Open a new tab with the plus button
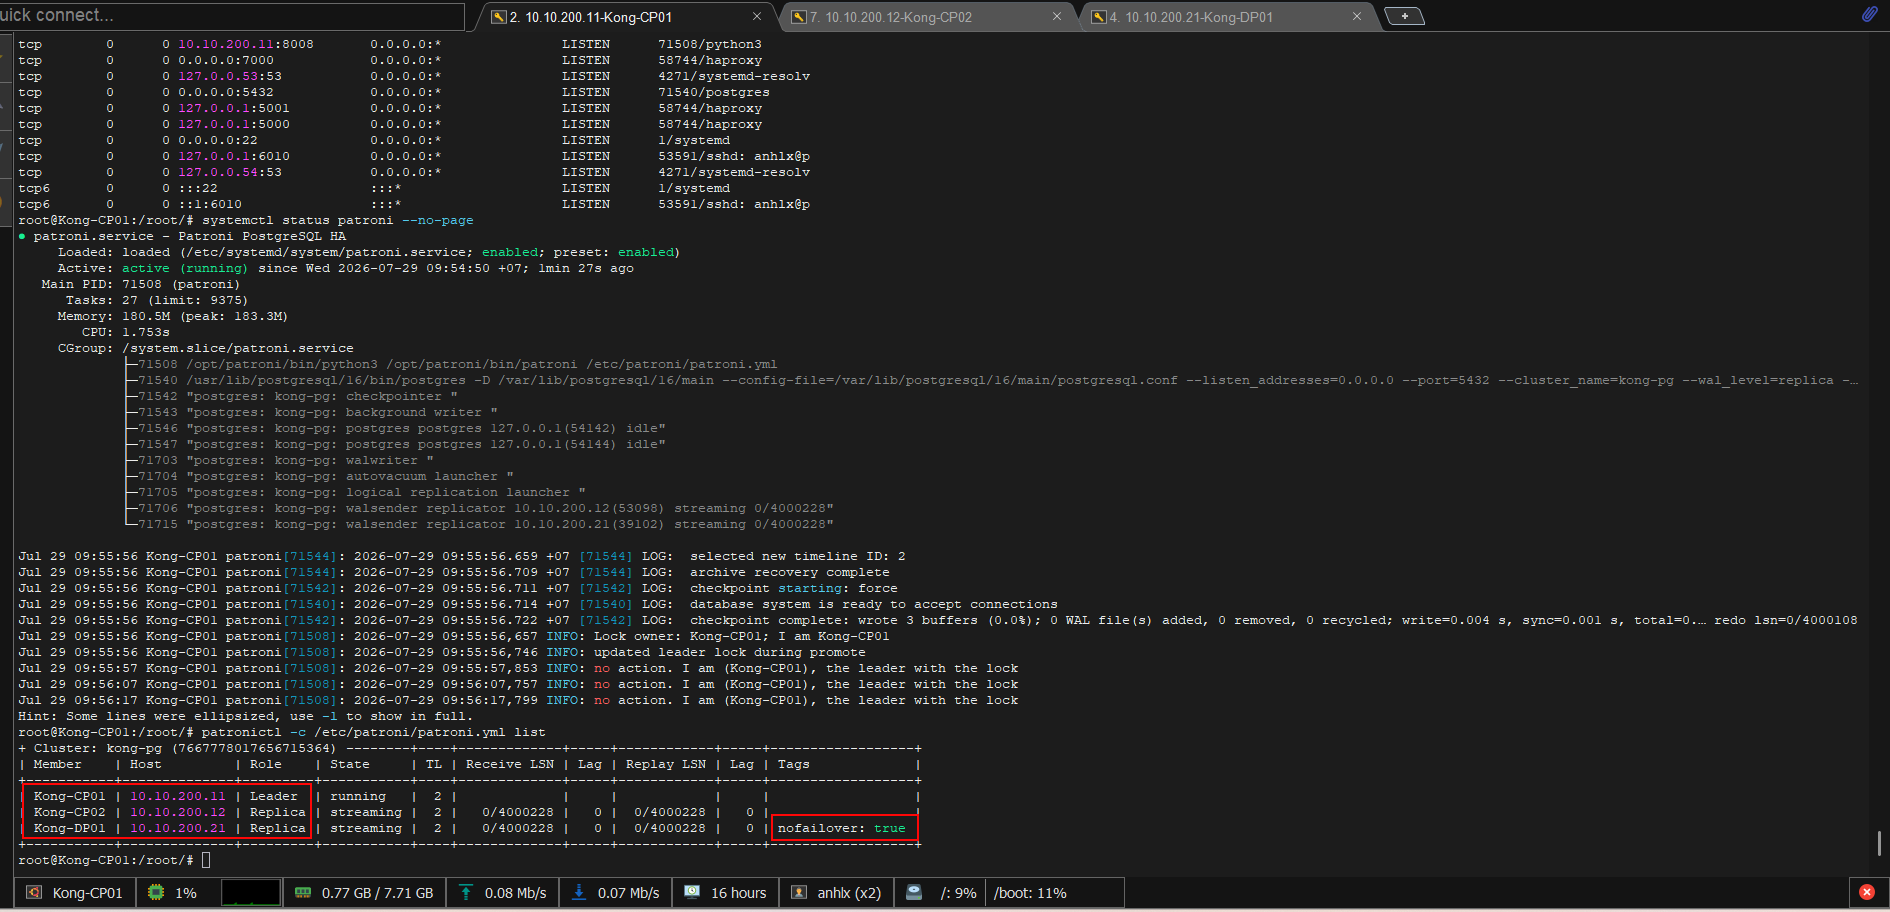Image resolution: width=1890 pixels, height=912 pixels. point(1405,16)
